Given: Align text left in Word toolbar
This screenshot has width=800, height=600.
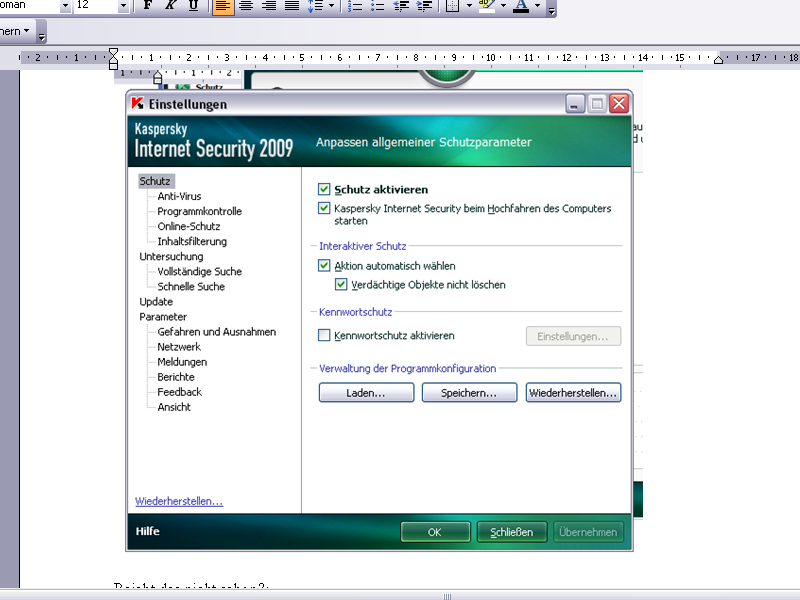Looking at the screenshot, I should pyautogui.click(x=223, y=6).
